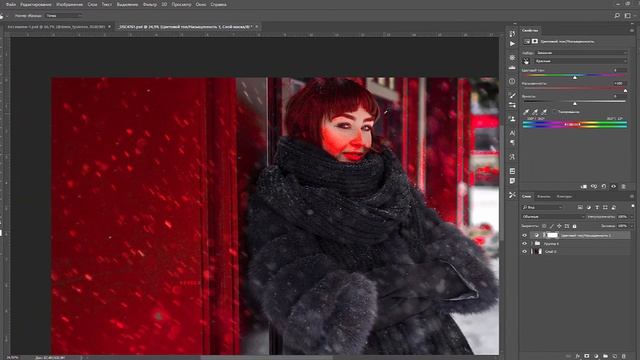Click the lightness value input field
Image resolution: width=640 pixels, height=360 pixels.
pos(620,96)
